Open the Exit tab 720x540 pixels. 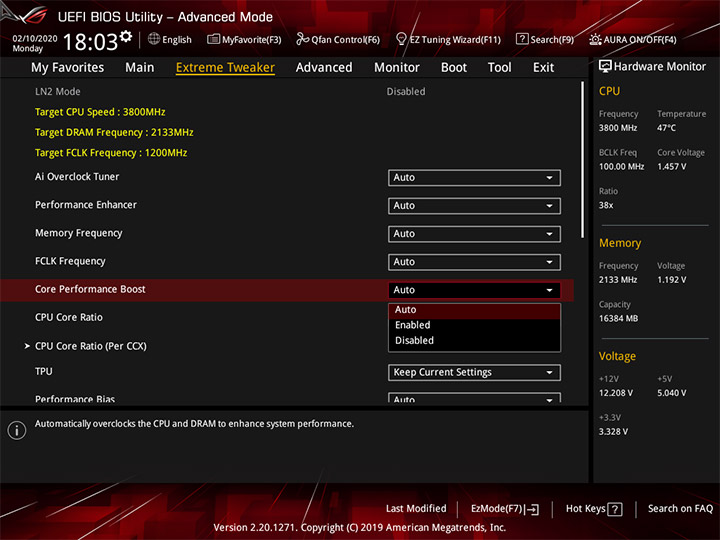543,68
